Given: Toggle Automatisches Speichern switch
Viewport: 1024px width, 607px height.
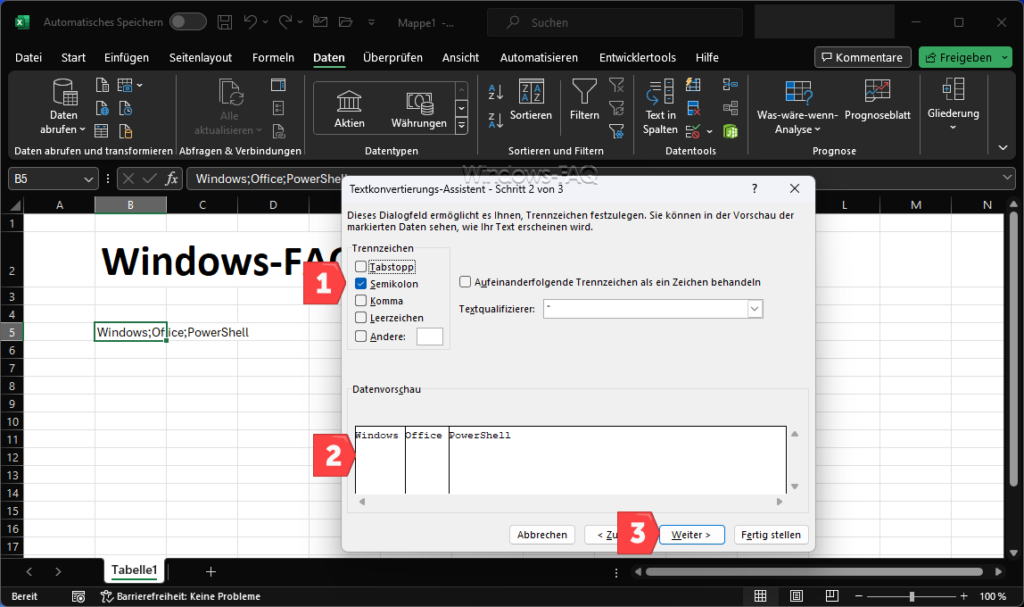Looking at the screenshot, I should [x=187, y=22].
